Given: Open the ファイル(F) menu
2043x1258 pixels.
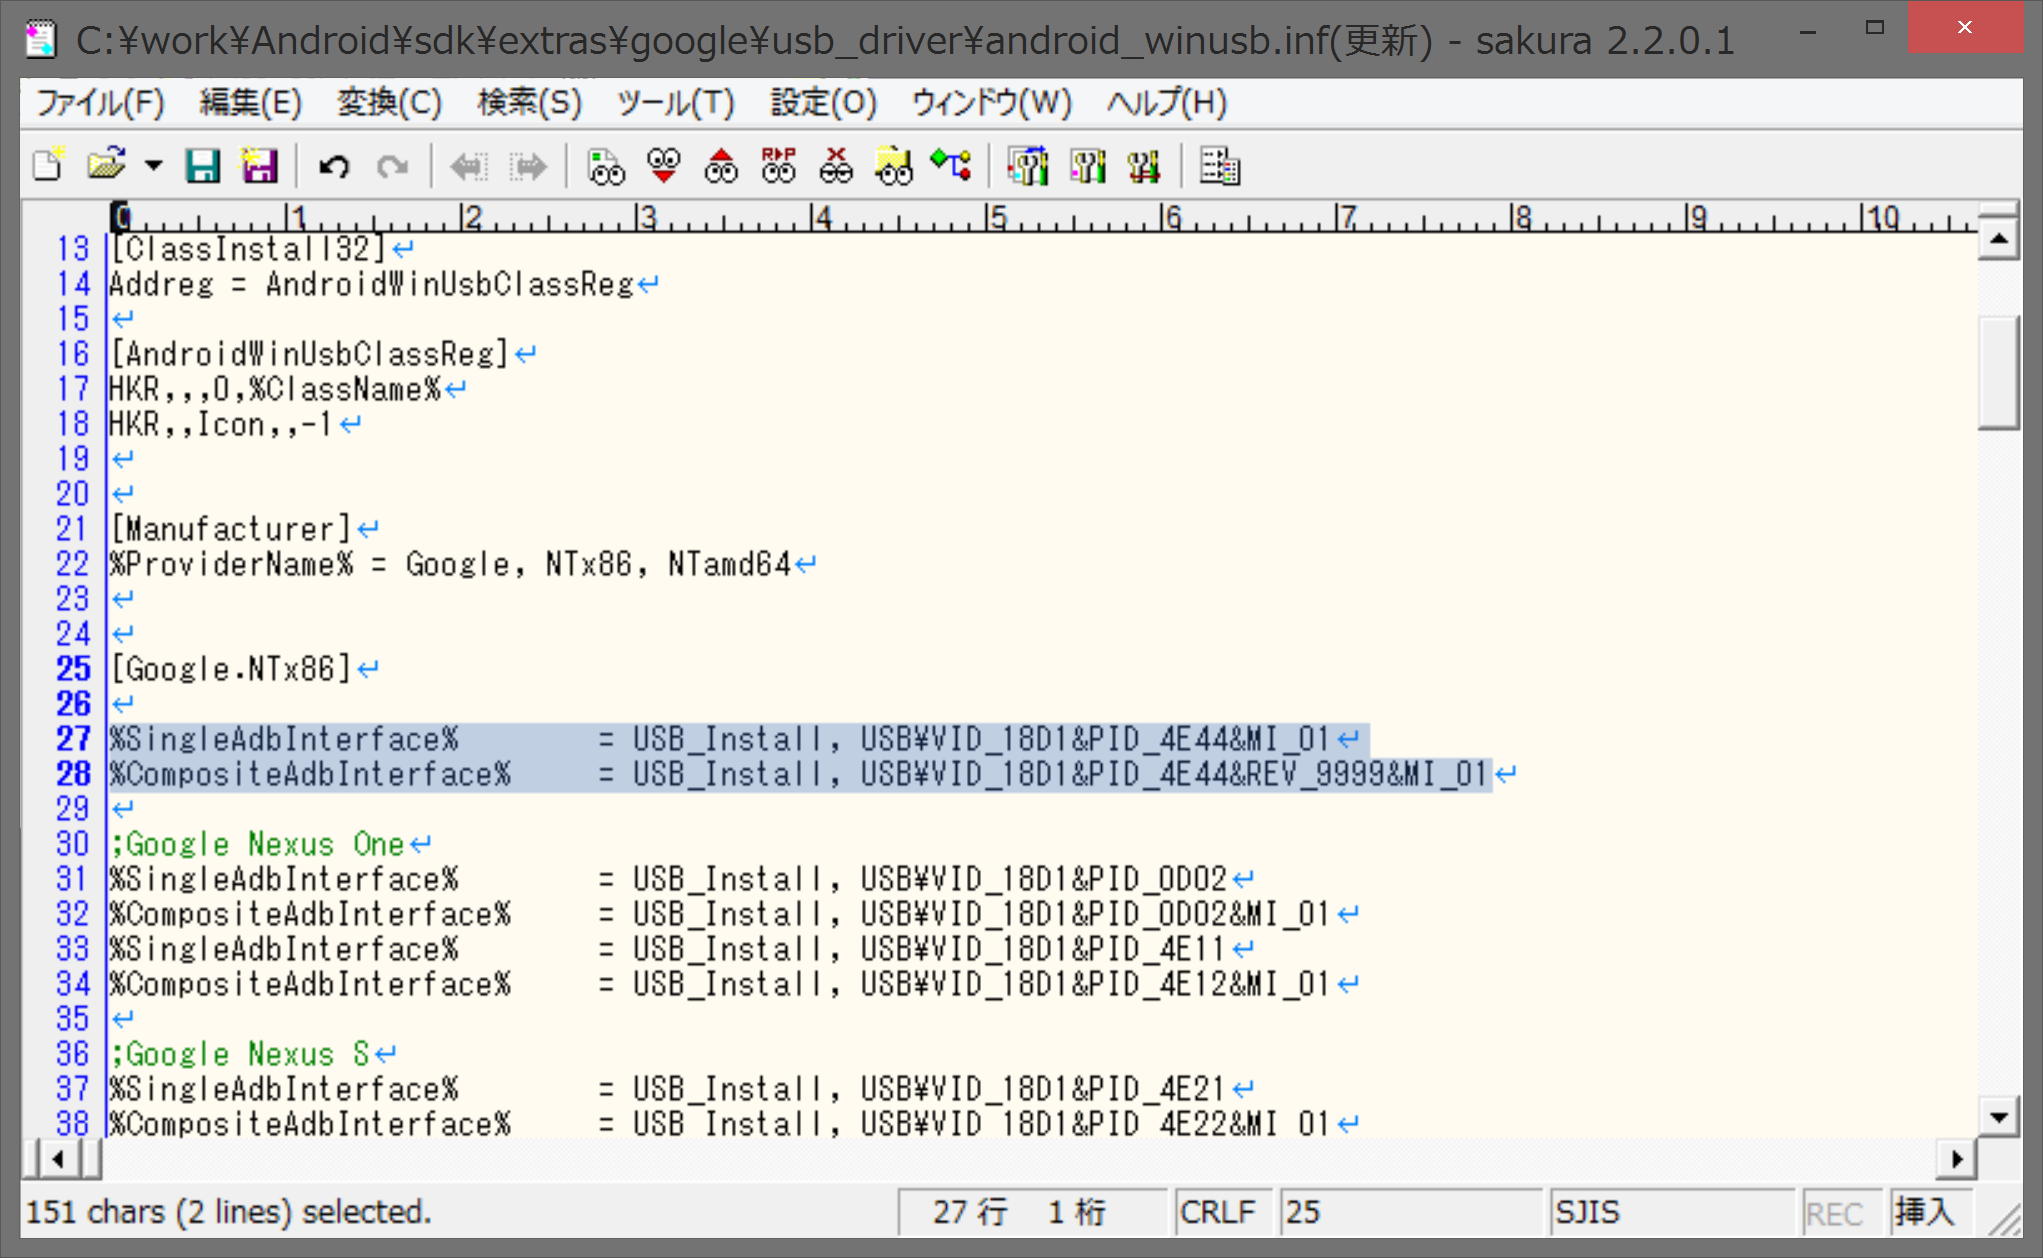Looking at the screenshot, I should click(x=100, y=103).
